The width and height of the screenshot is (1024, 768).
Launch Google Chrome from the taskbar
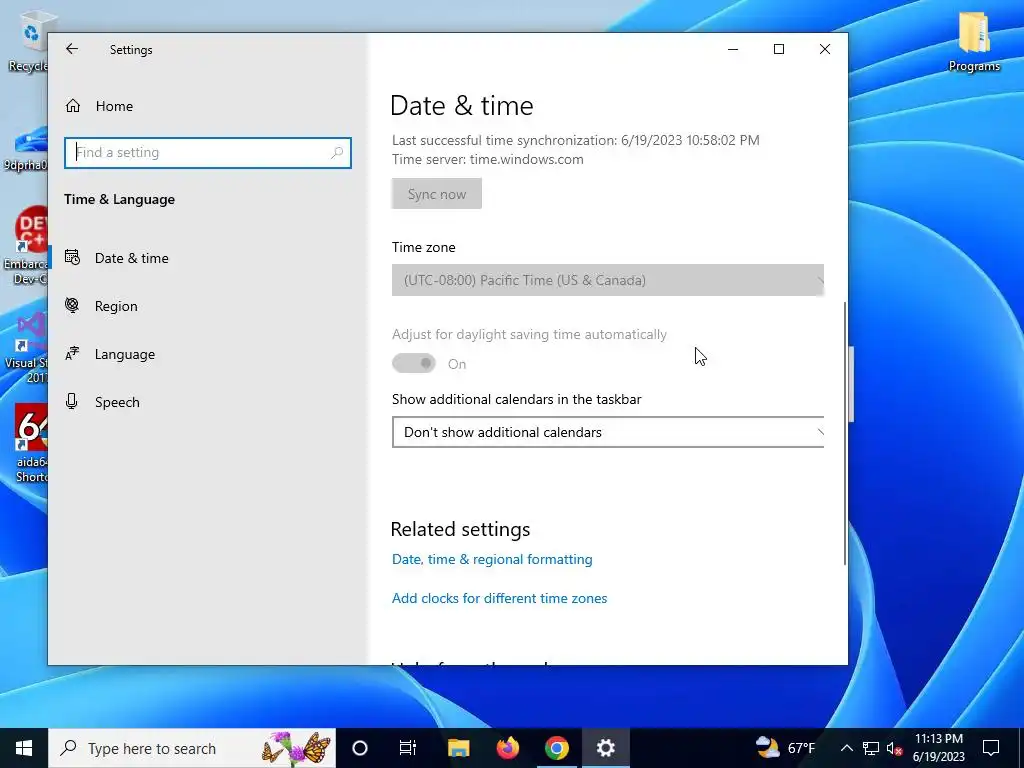(556, 748)
